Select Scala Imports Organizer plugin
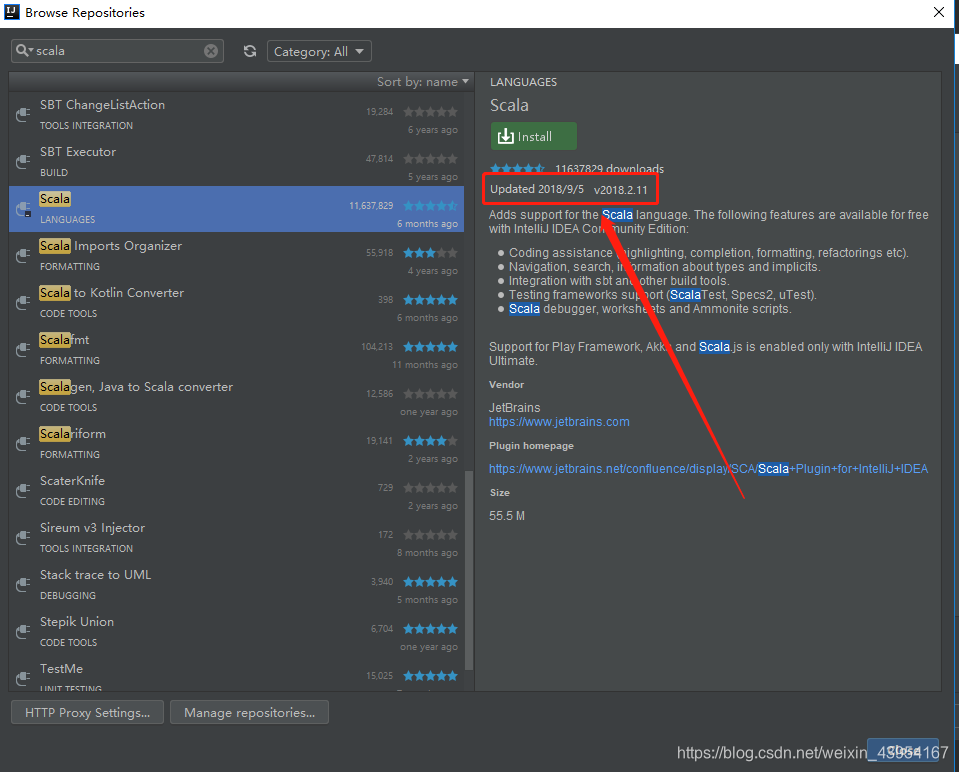The image size is (959, 772). pyautogui.click(x=237, y=256)
